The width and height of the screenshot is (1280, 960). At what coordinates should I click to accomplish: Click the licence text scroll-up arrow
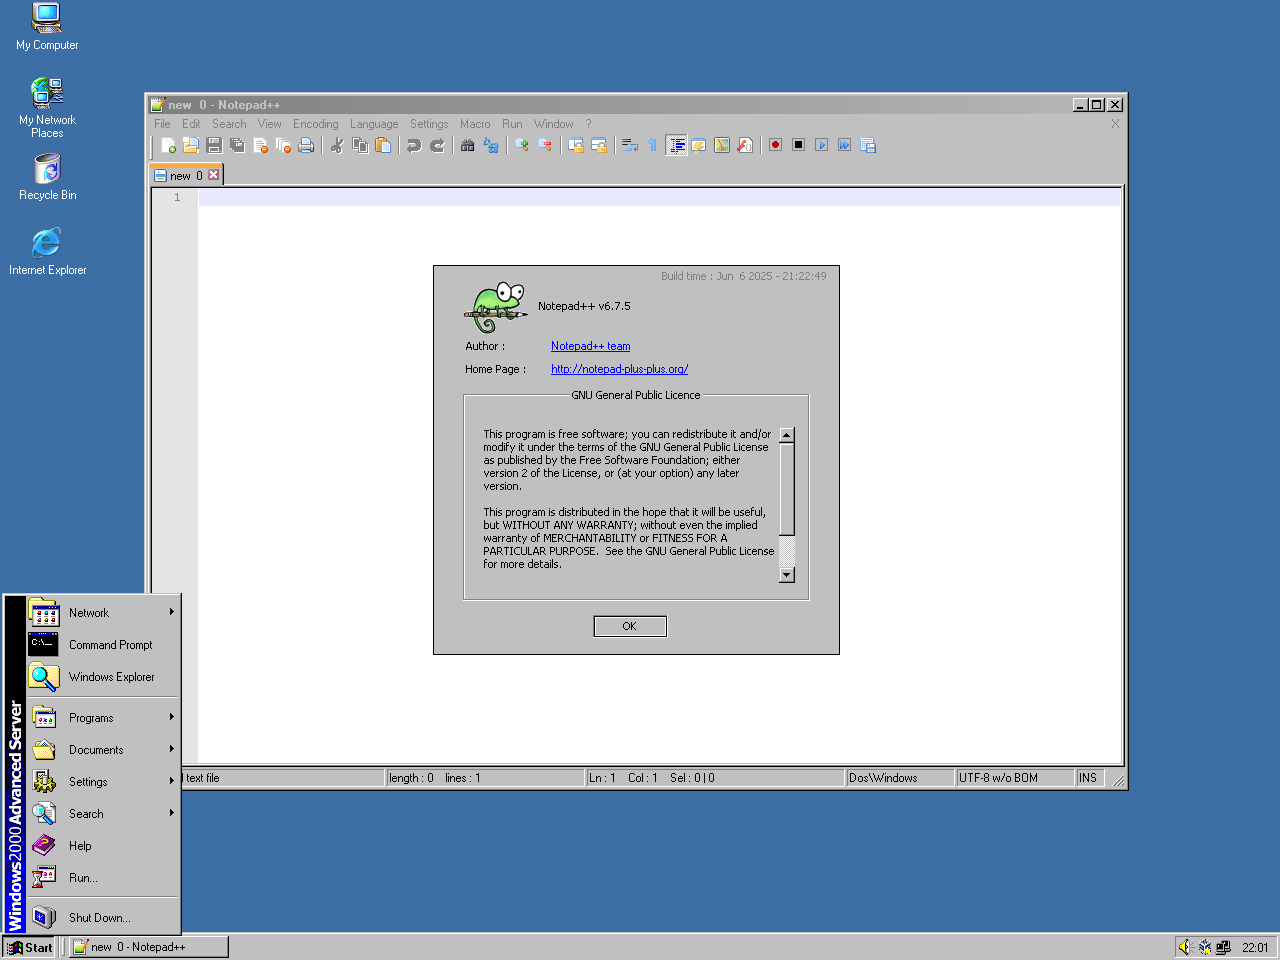787,435
